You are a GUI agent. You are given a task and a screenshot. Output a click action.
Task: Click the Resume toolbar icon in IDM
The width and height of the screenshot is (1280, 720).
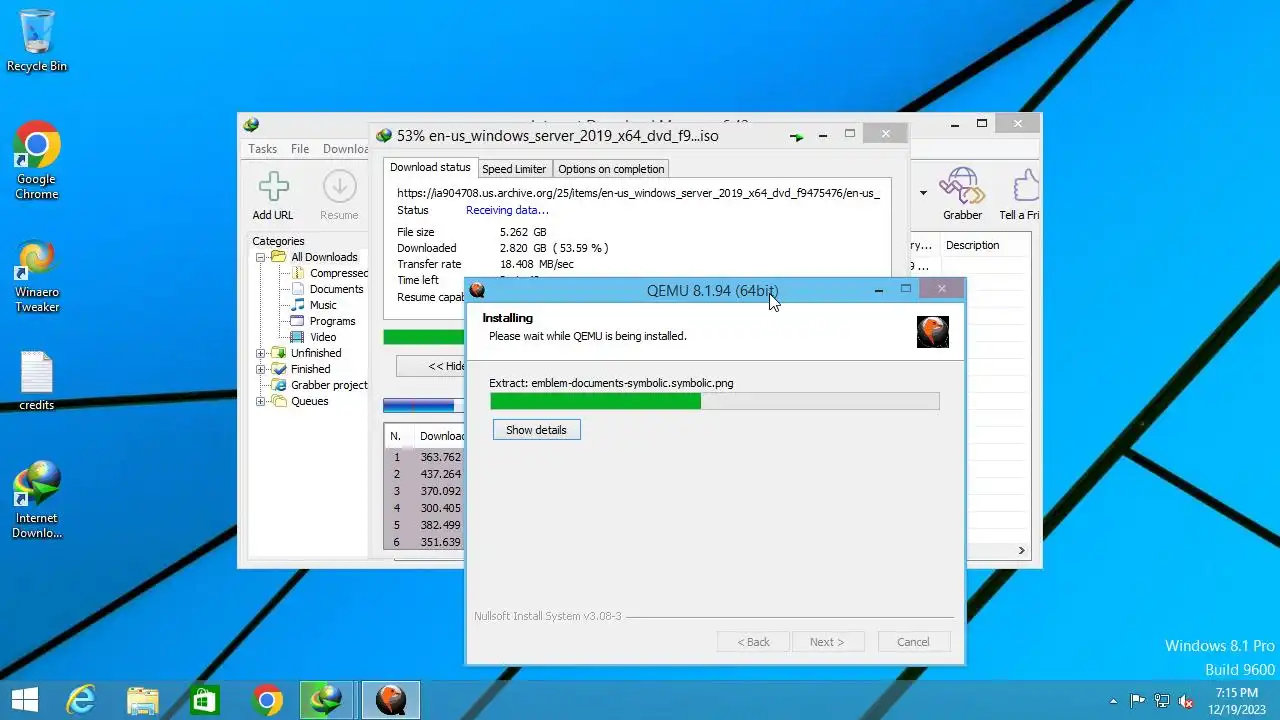pos(339,187)
